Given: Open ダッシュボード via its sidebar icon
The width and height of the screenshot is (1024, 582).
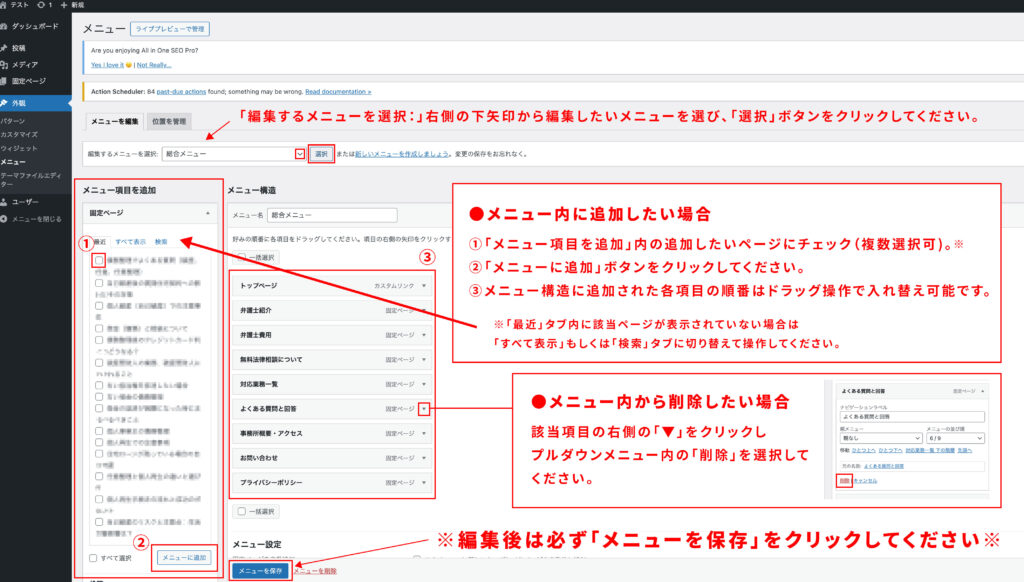Looking at the screenshot, I should pos(4,26).
